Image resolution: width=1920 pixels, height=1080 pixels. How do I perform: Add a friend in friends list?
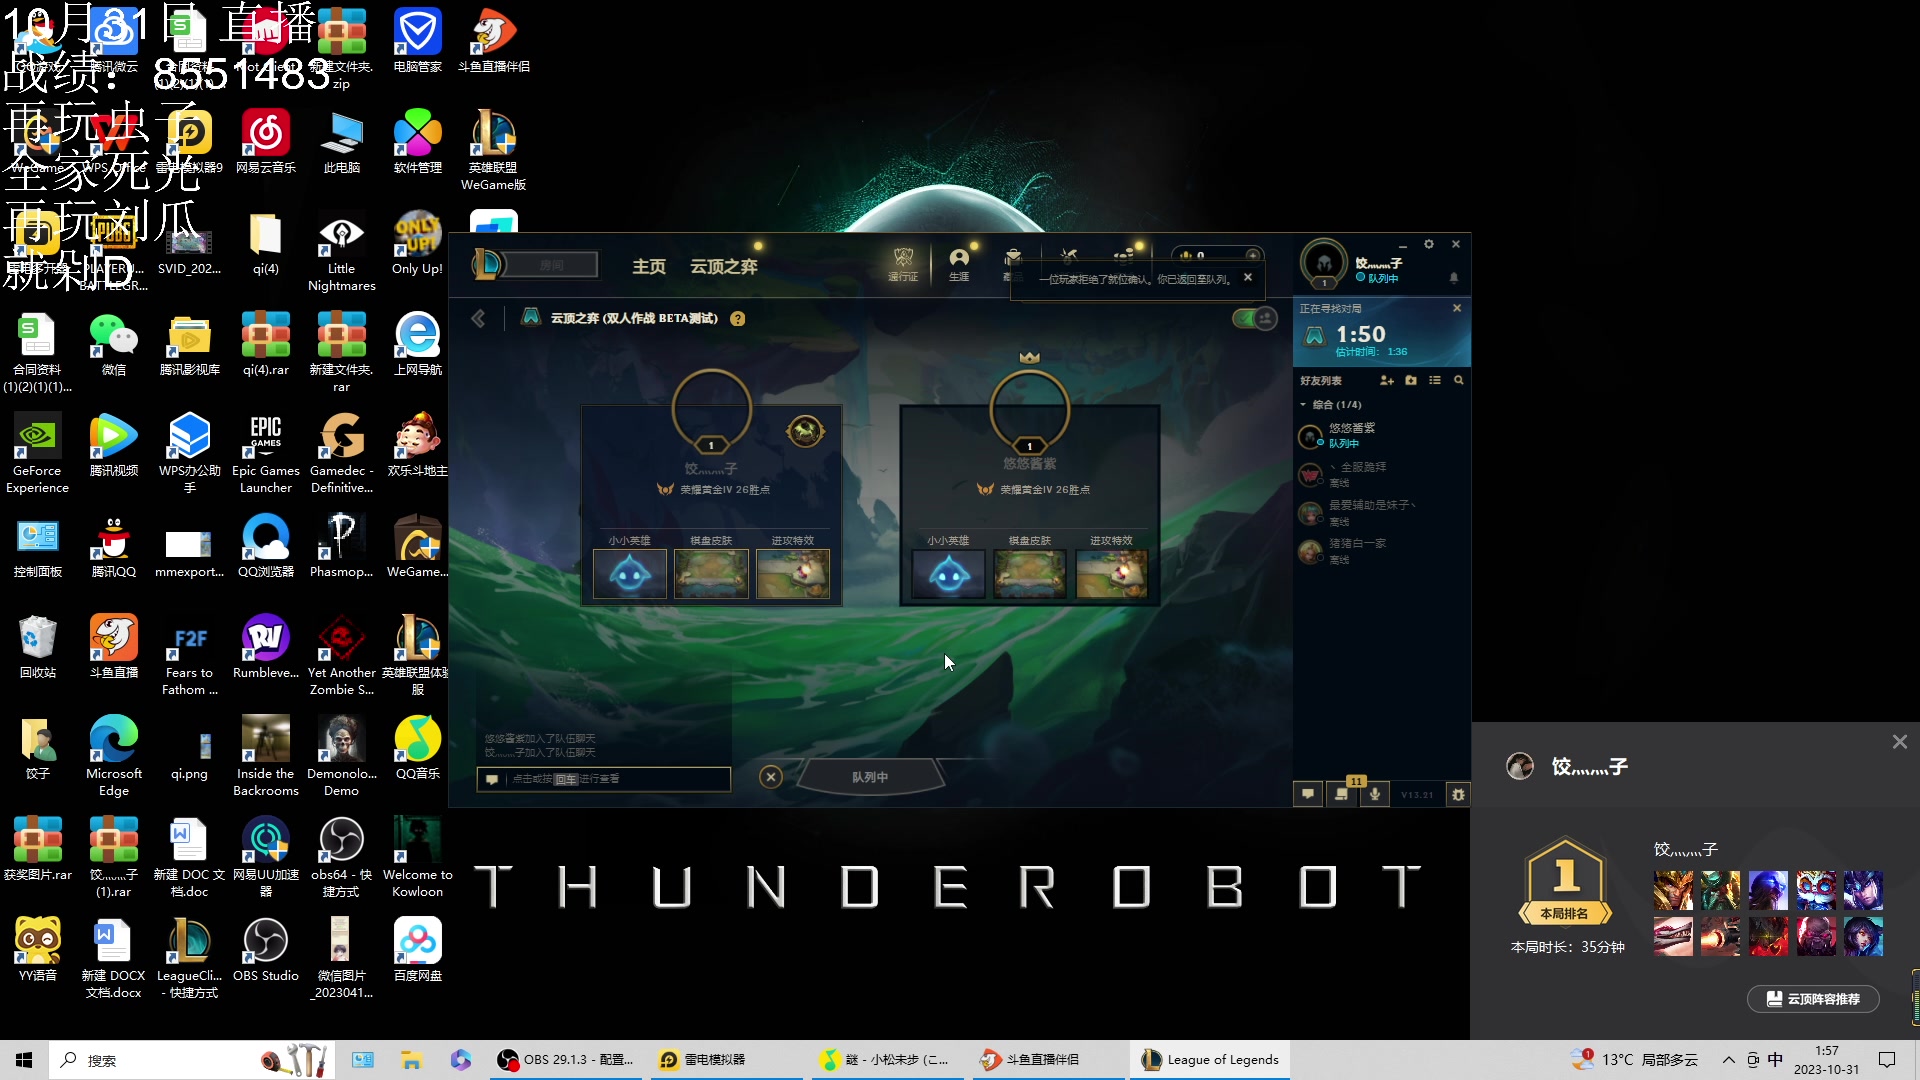[x=1386, y=380]
